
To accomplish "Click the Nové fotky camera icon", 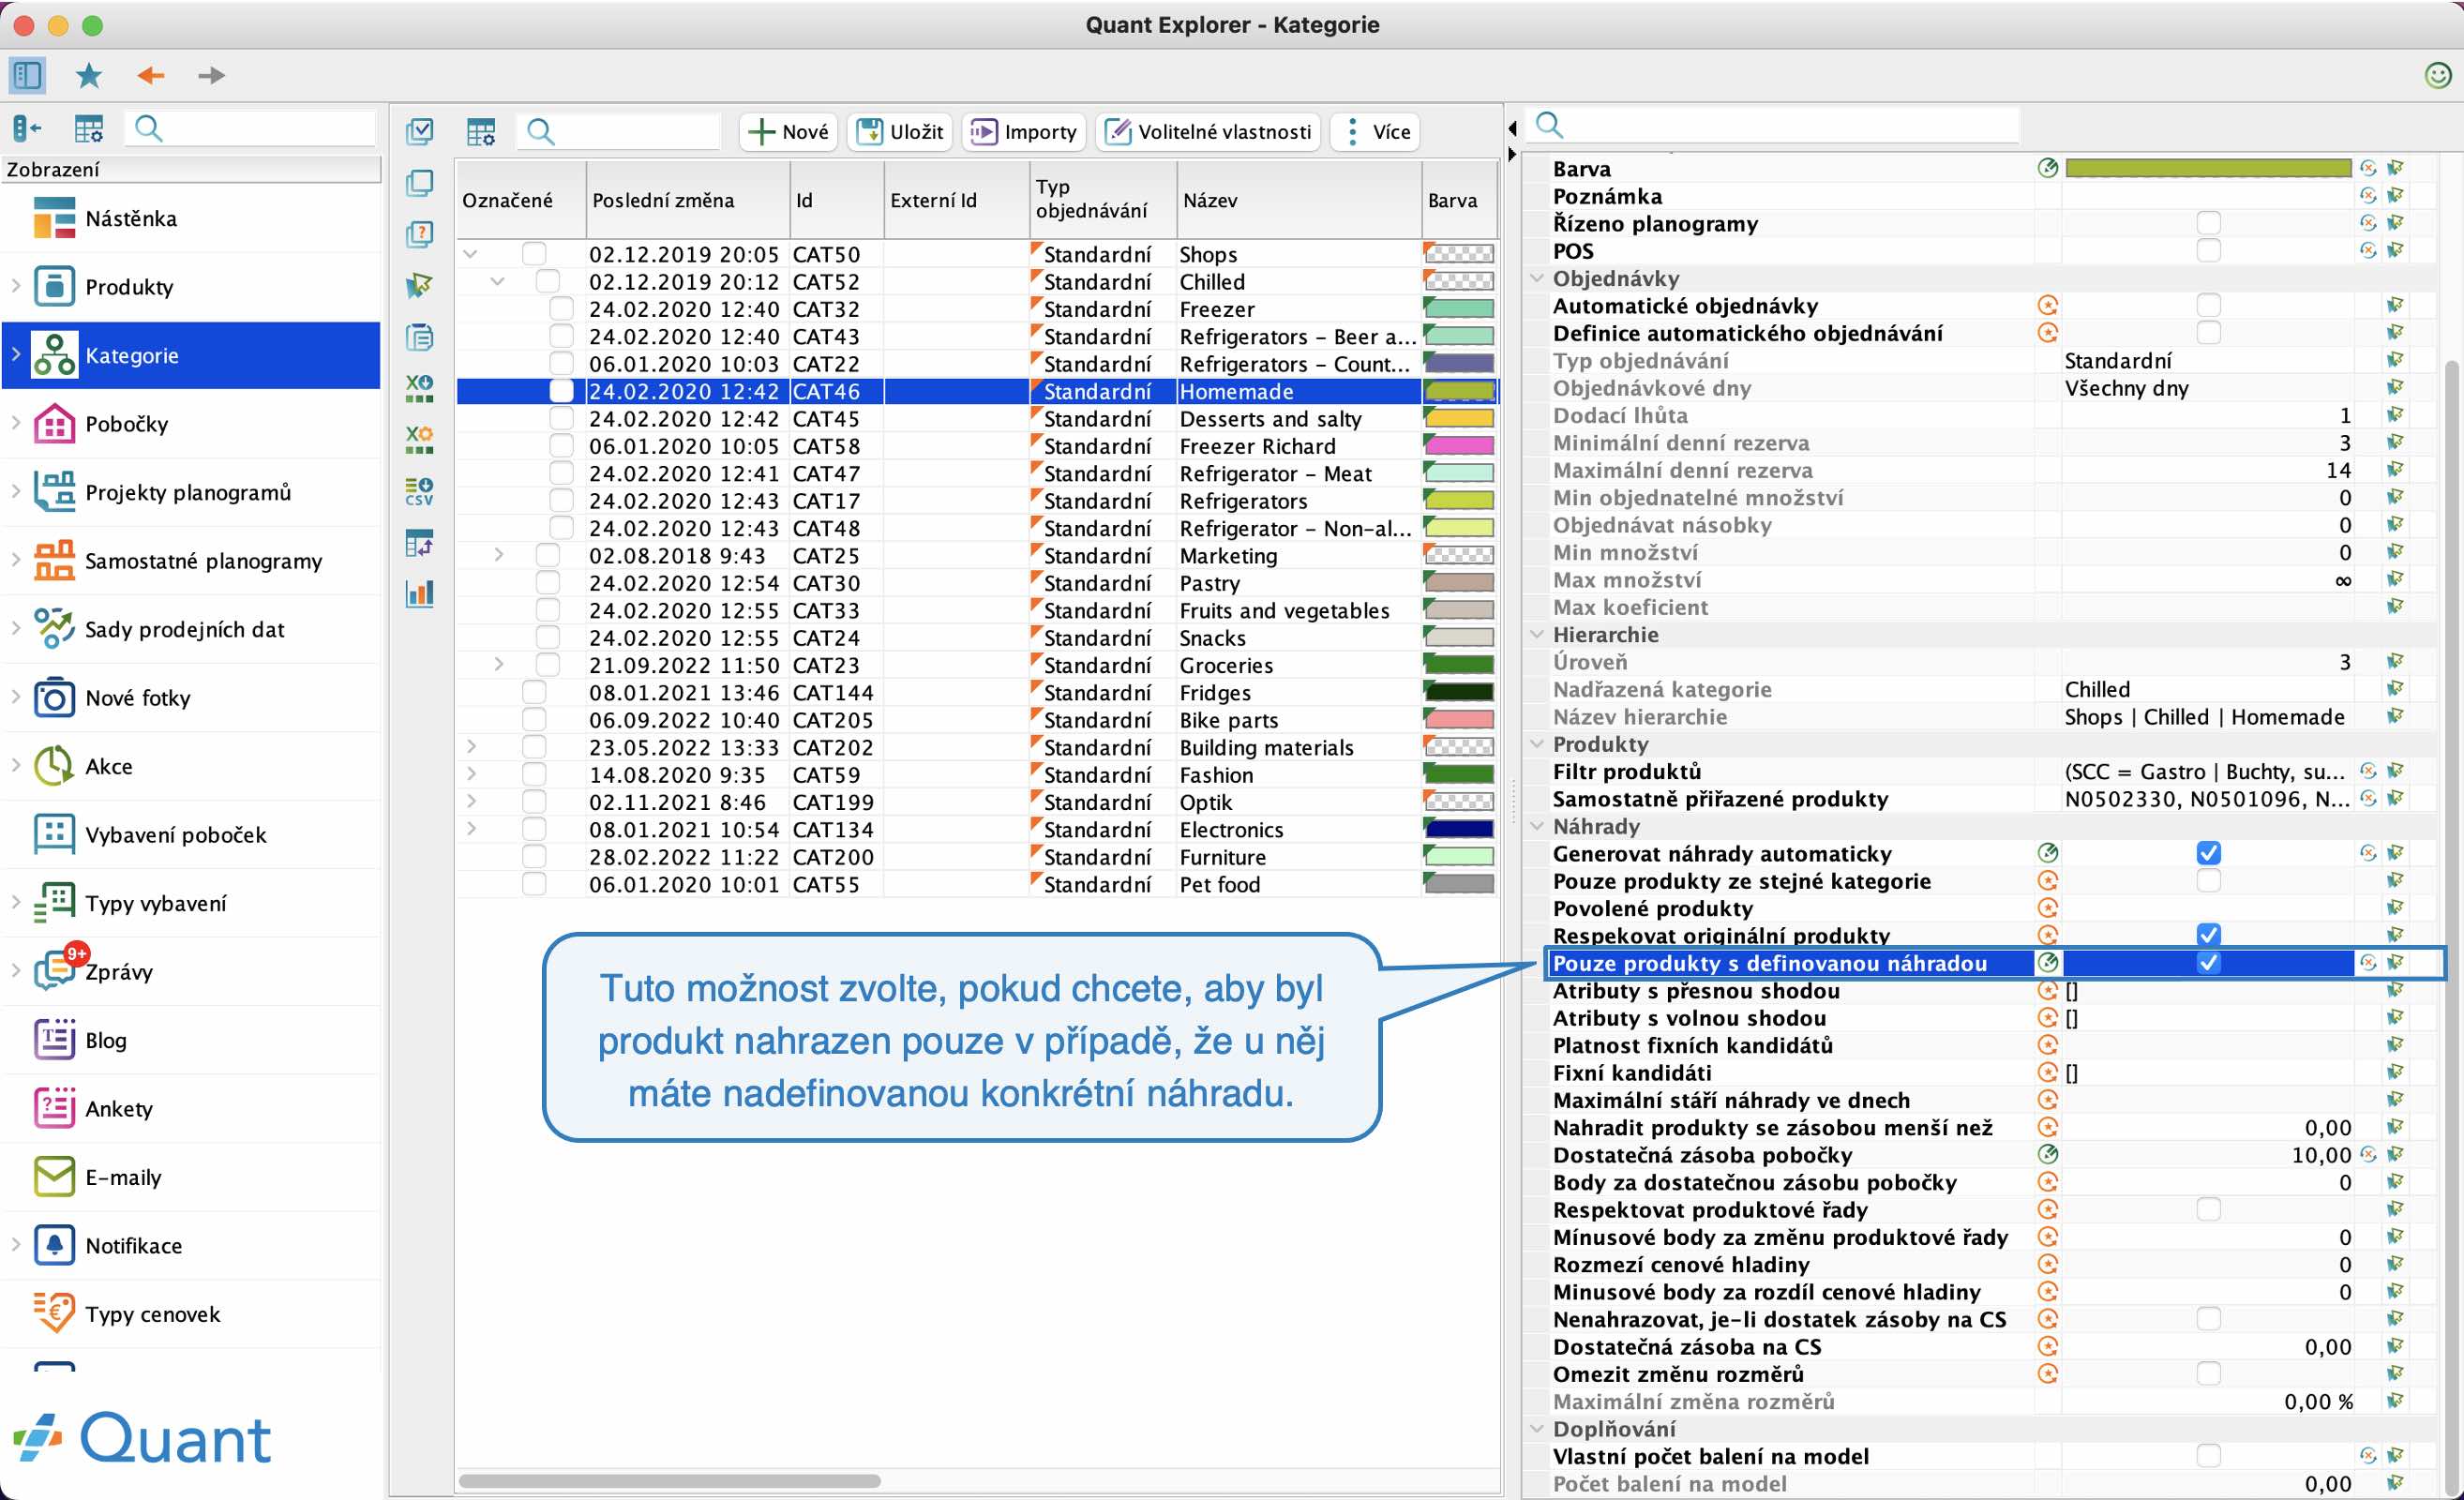I will [54, 698].
